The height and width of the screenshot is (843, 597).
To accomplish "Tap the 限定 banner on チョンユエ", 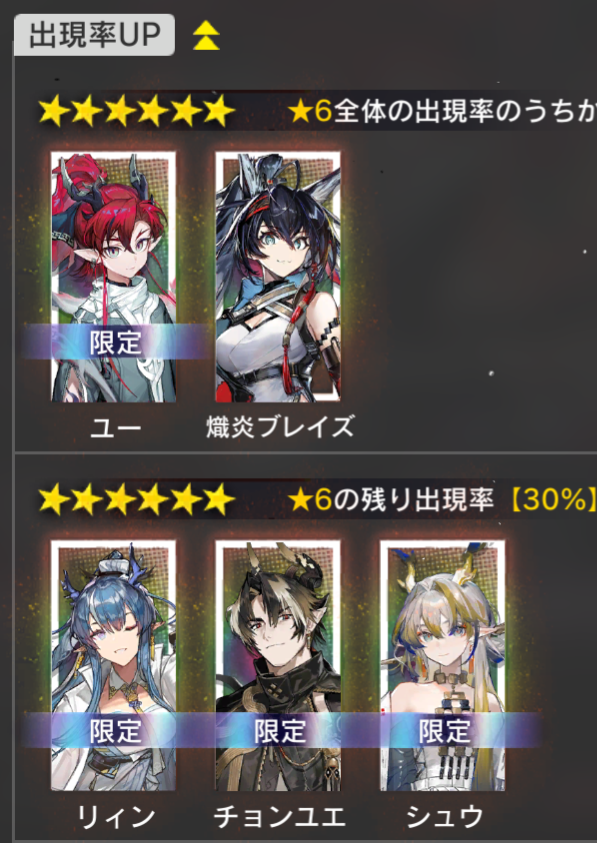I will pos(279,731).
